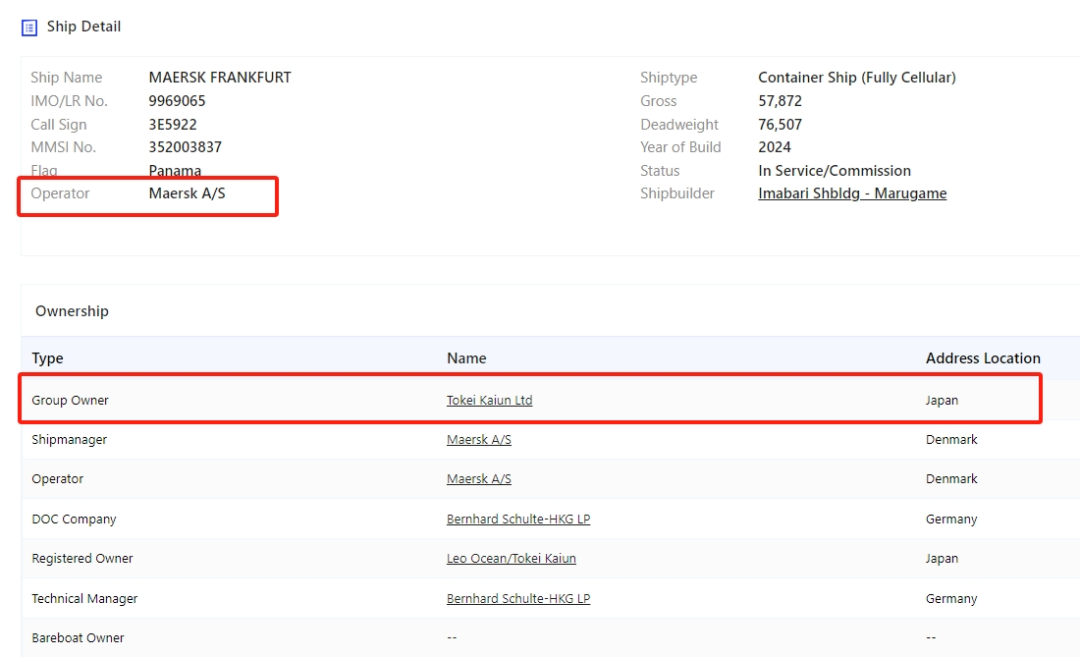Click the MMSI No. field label

(63, 147)
